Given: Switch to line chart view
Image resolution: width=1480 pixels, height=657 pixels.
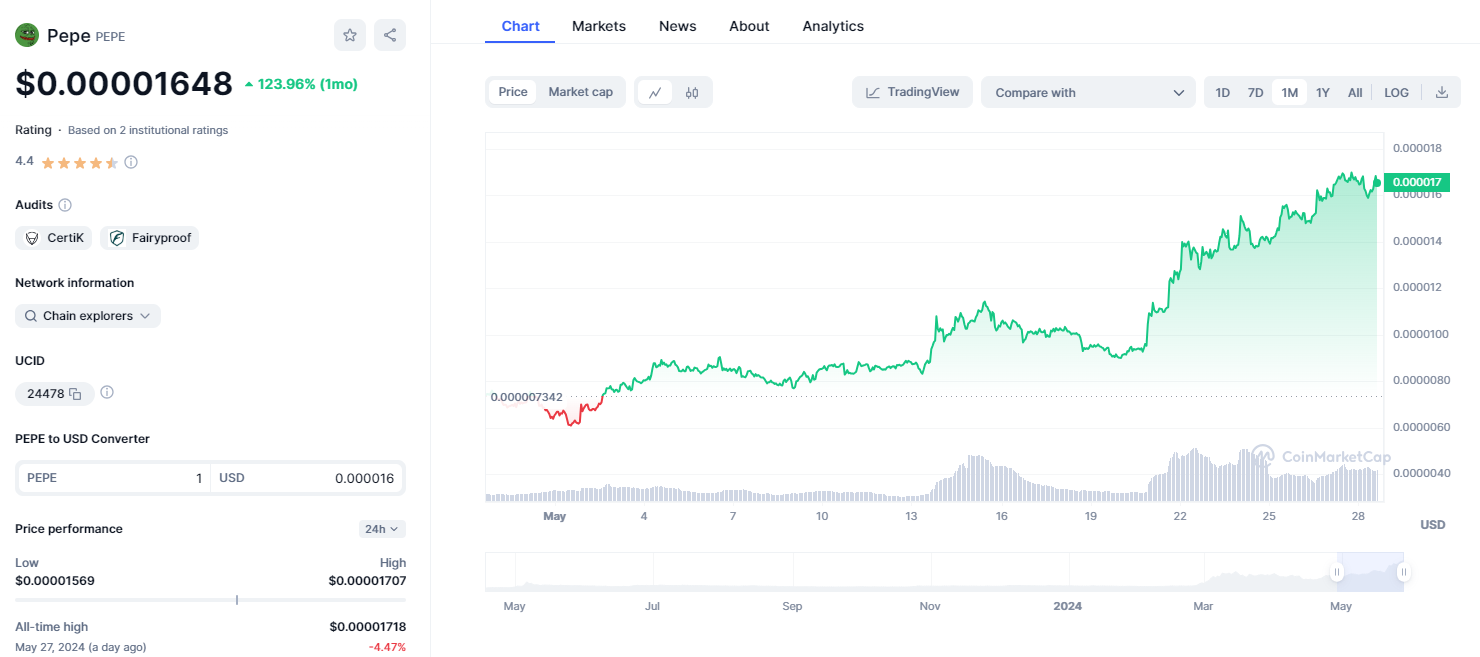Looking at the screenshot, I should click(x=655, y=92).
